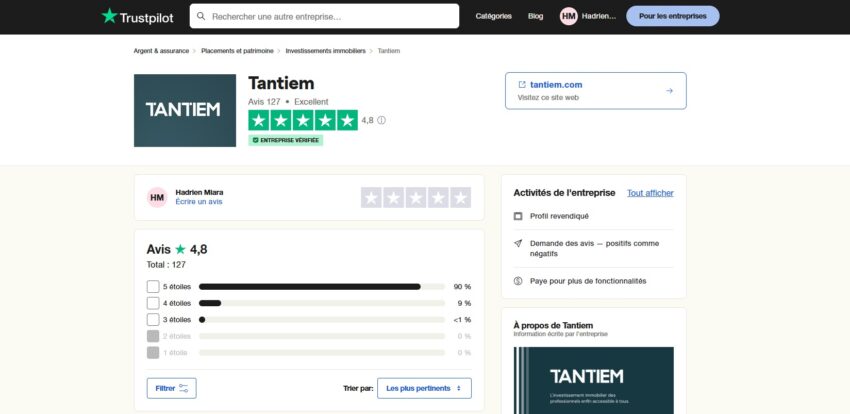The image size is (850, 414).
Task: Click the TrustScore info icon beside 4,8
Action: (382, 120)
